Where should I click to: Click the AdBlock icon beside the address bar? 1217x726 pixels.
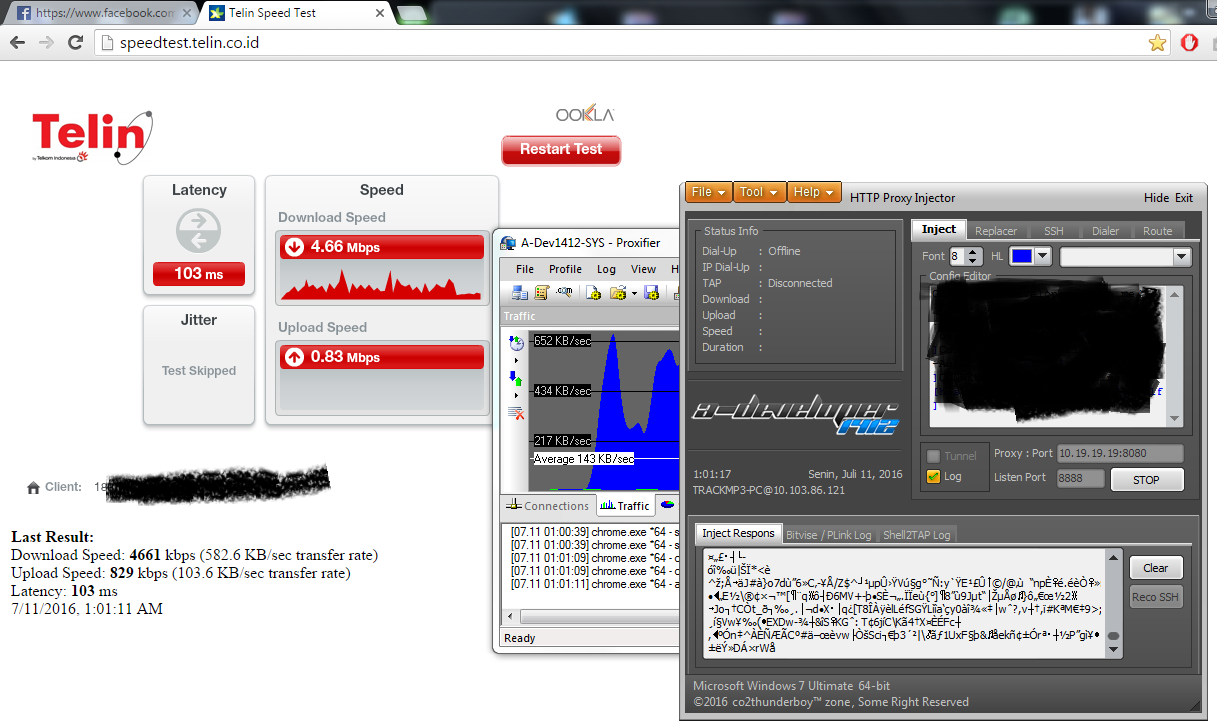(x=1189, y=42)
